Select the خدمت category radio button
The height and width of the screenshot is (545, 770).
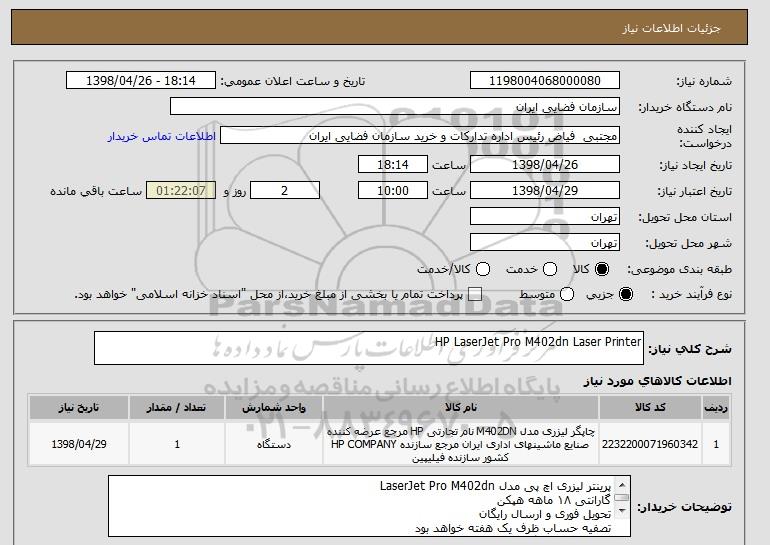pyautogui.click(x=550, y=269)
